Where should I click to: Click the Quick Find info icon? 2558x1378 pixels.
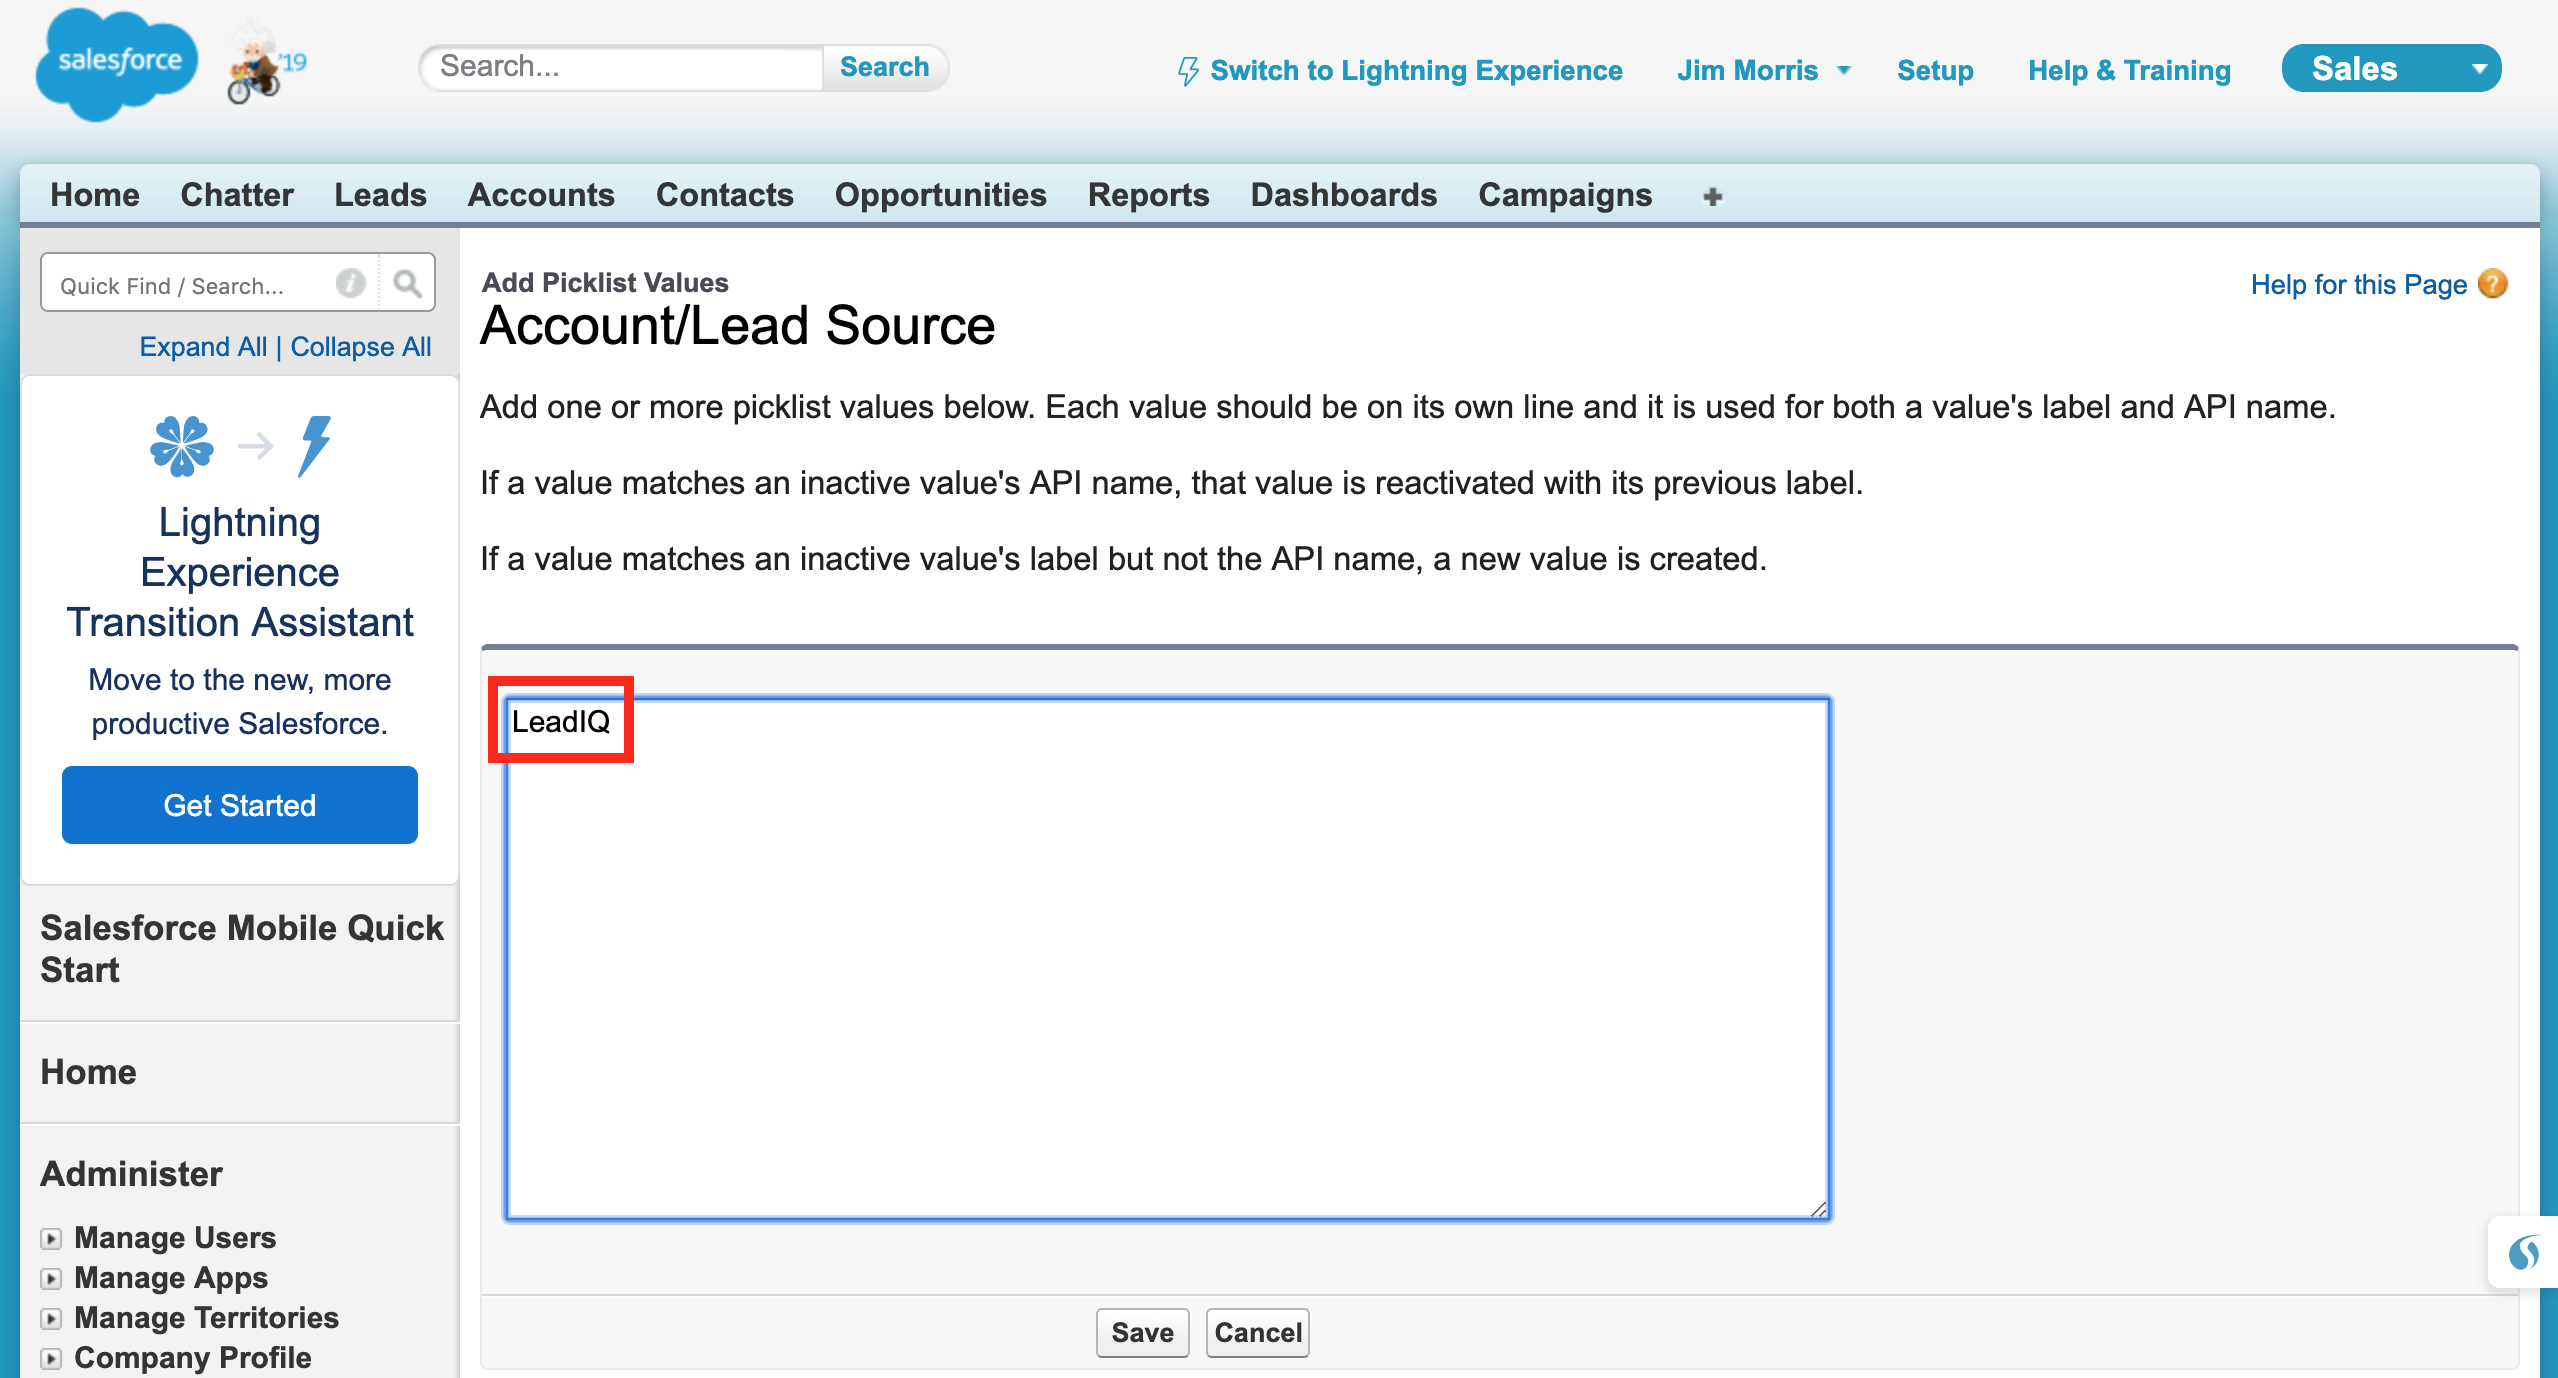coord(350,284)
